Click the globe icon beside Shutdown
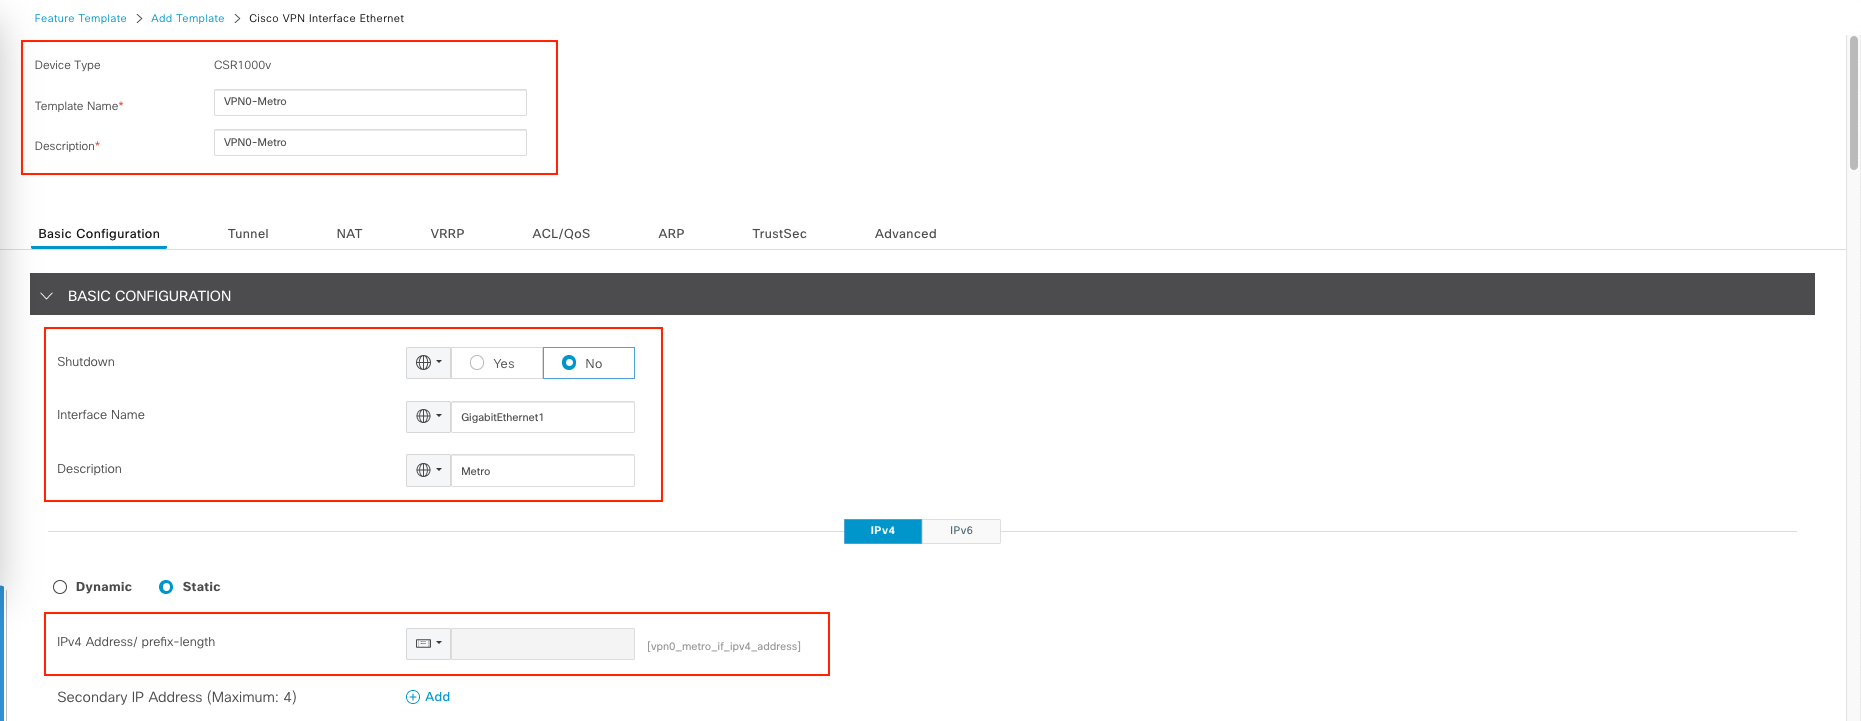 click(424, 363)
